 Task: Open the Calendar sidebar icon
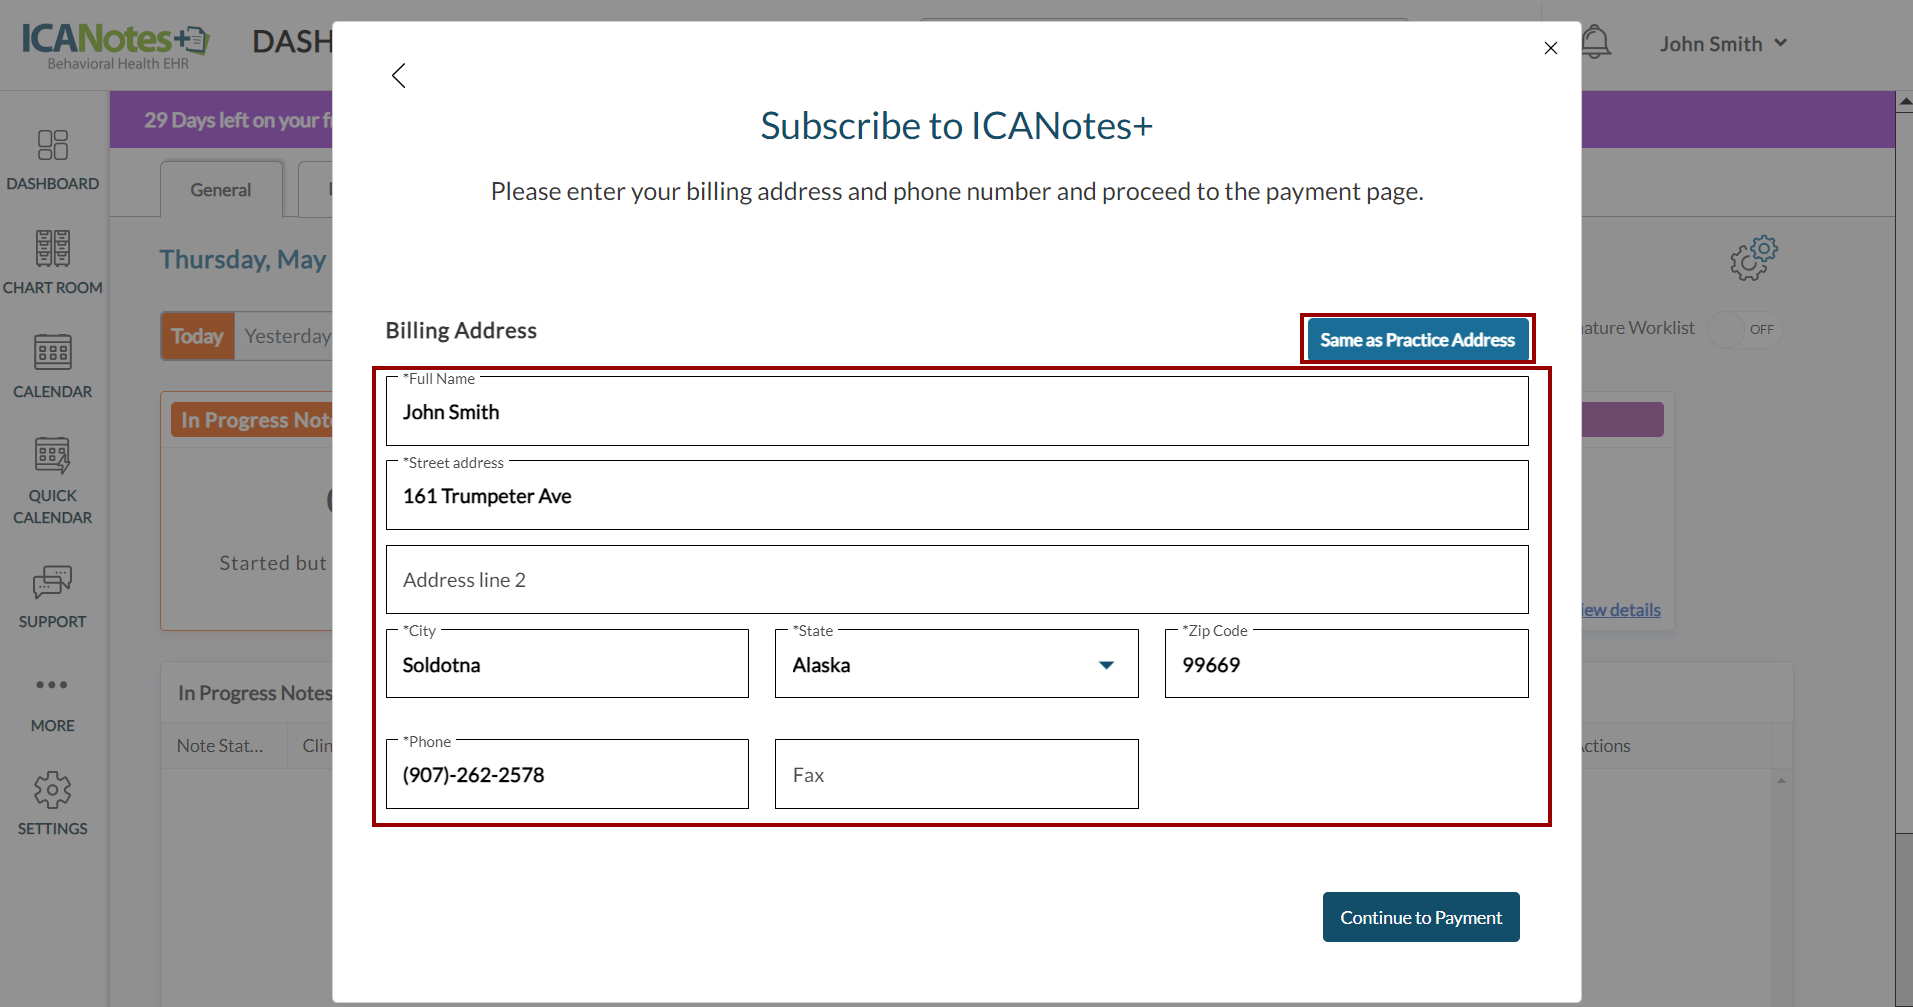[x=53, y=353]
